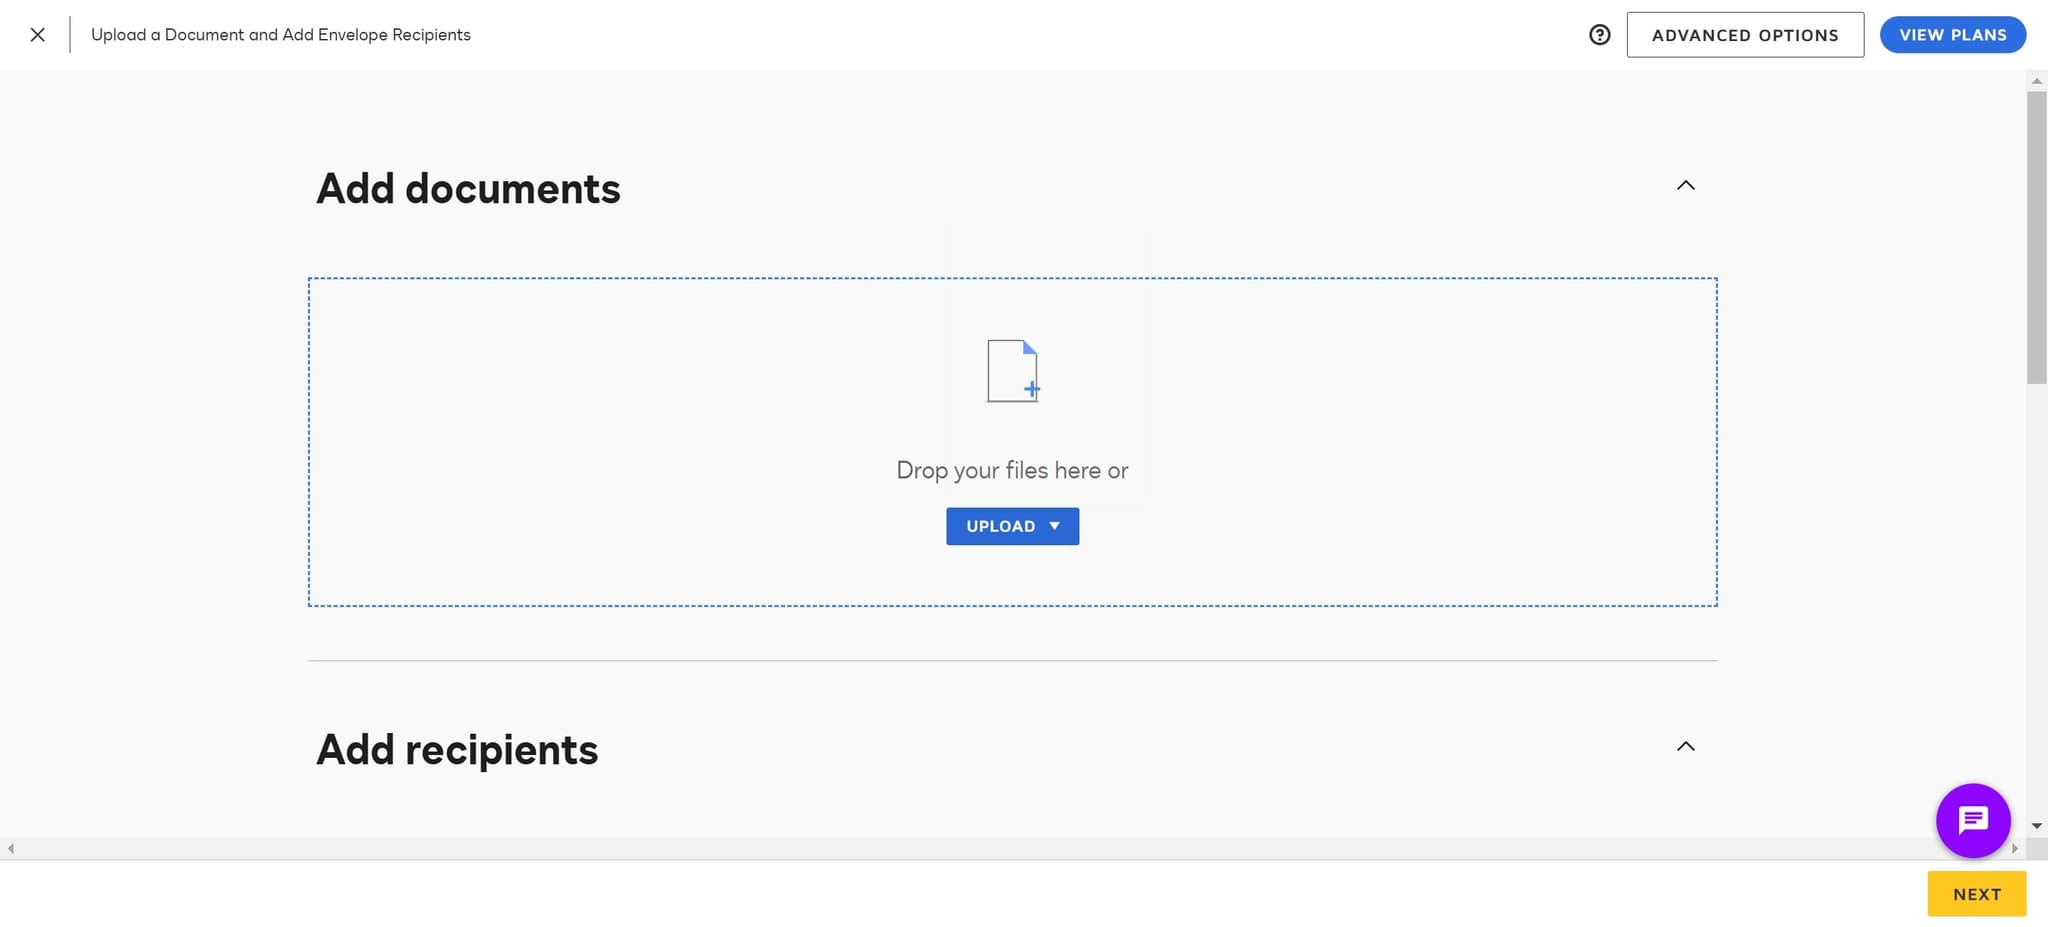Select the Add recipients heading
This screenshot has width=2048, height=927.
457,749
